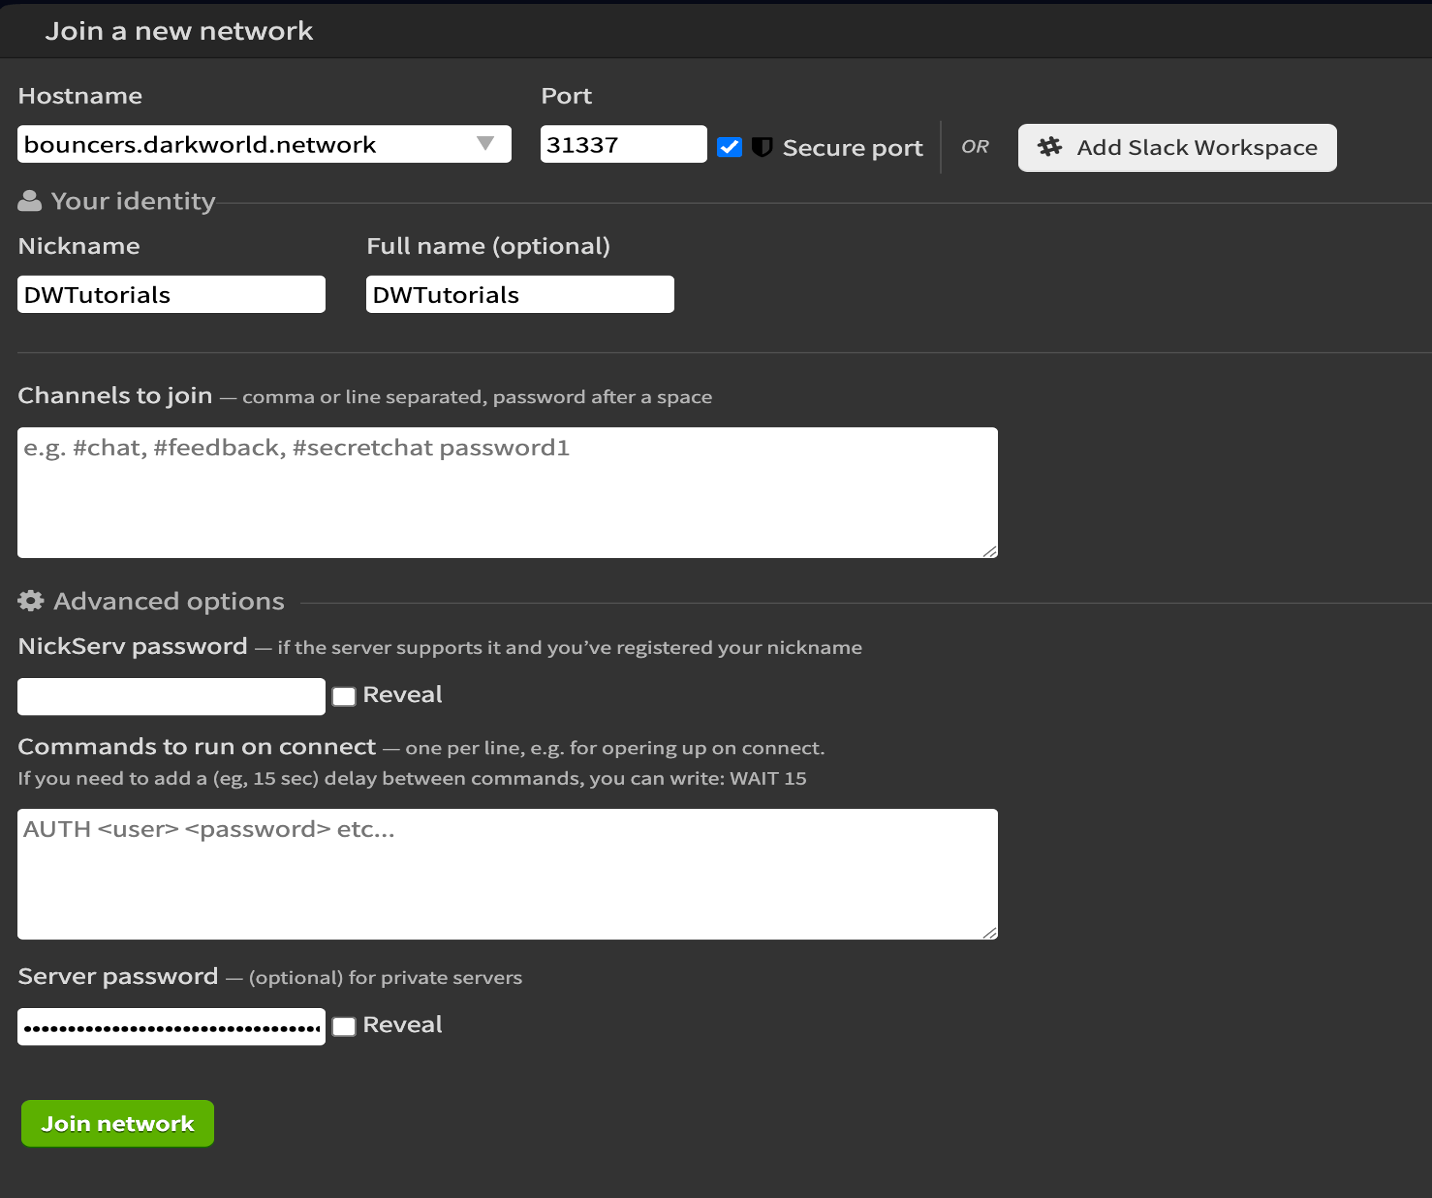Open the Hostname dropdown arrow
The height and width of the screenshot is (1198, 1432).
pos(486,144)
